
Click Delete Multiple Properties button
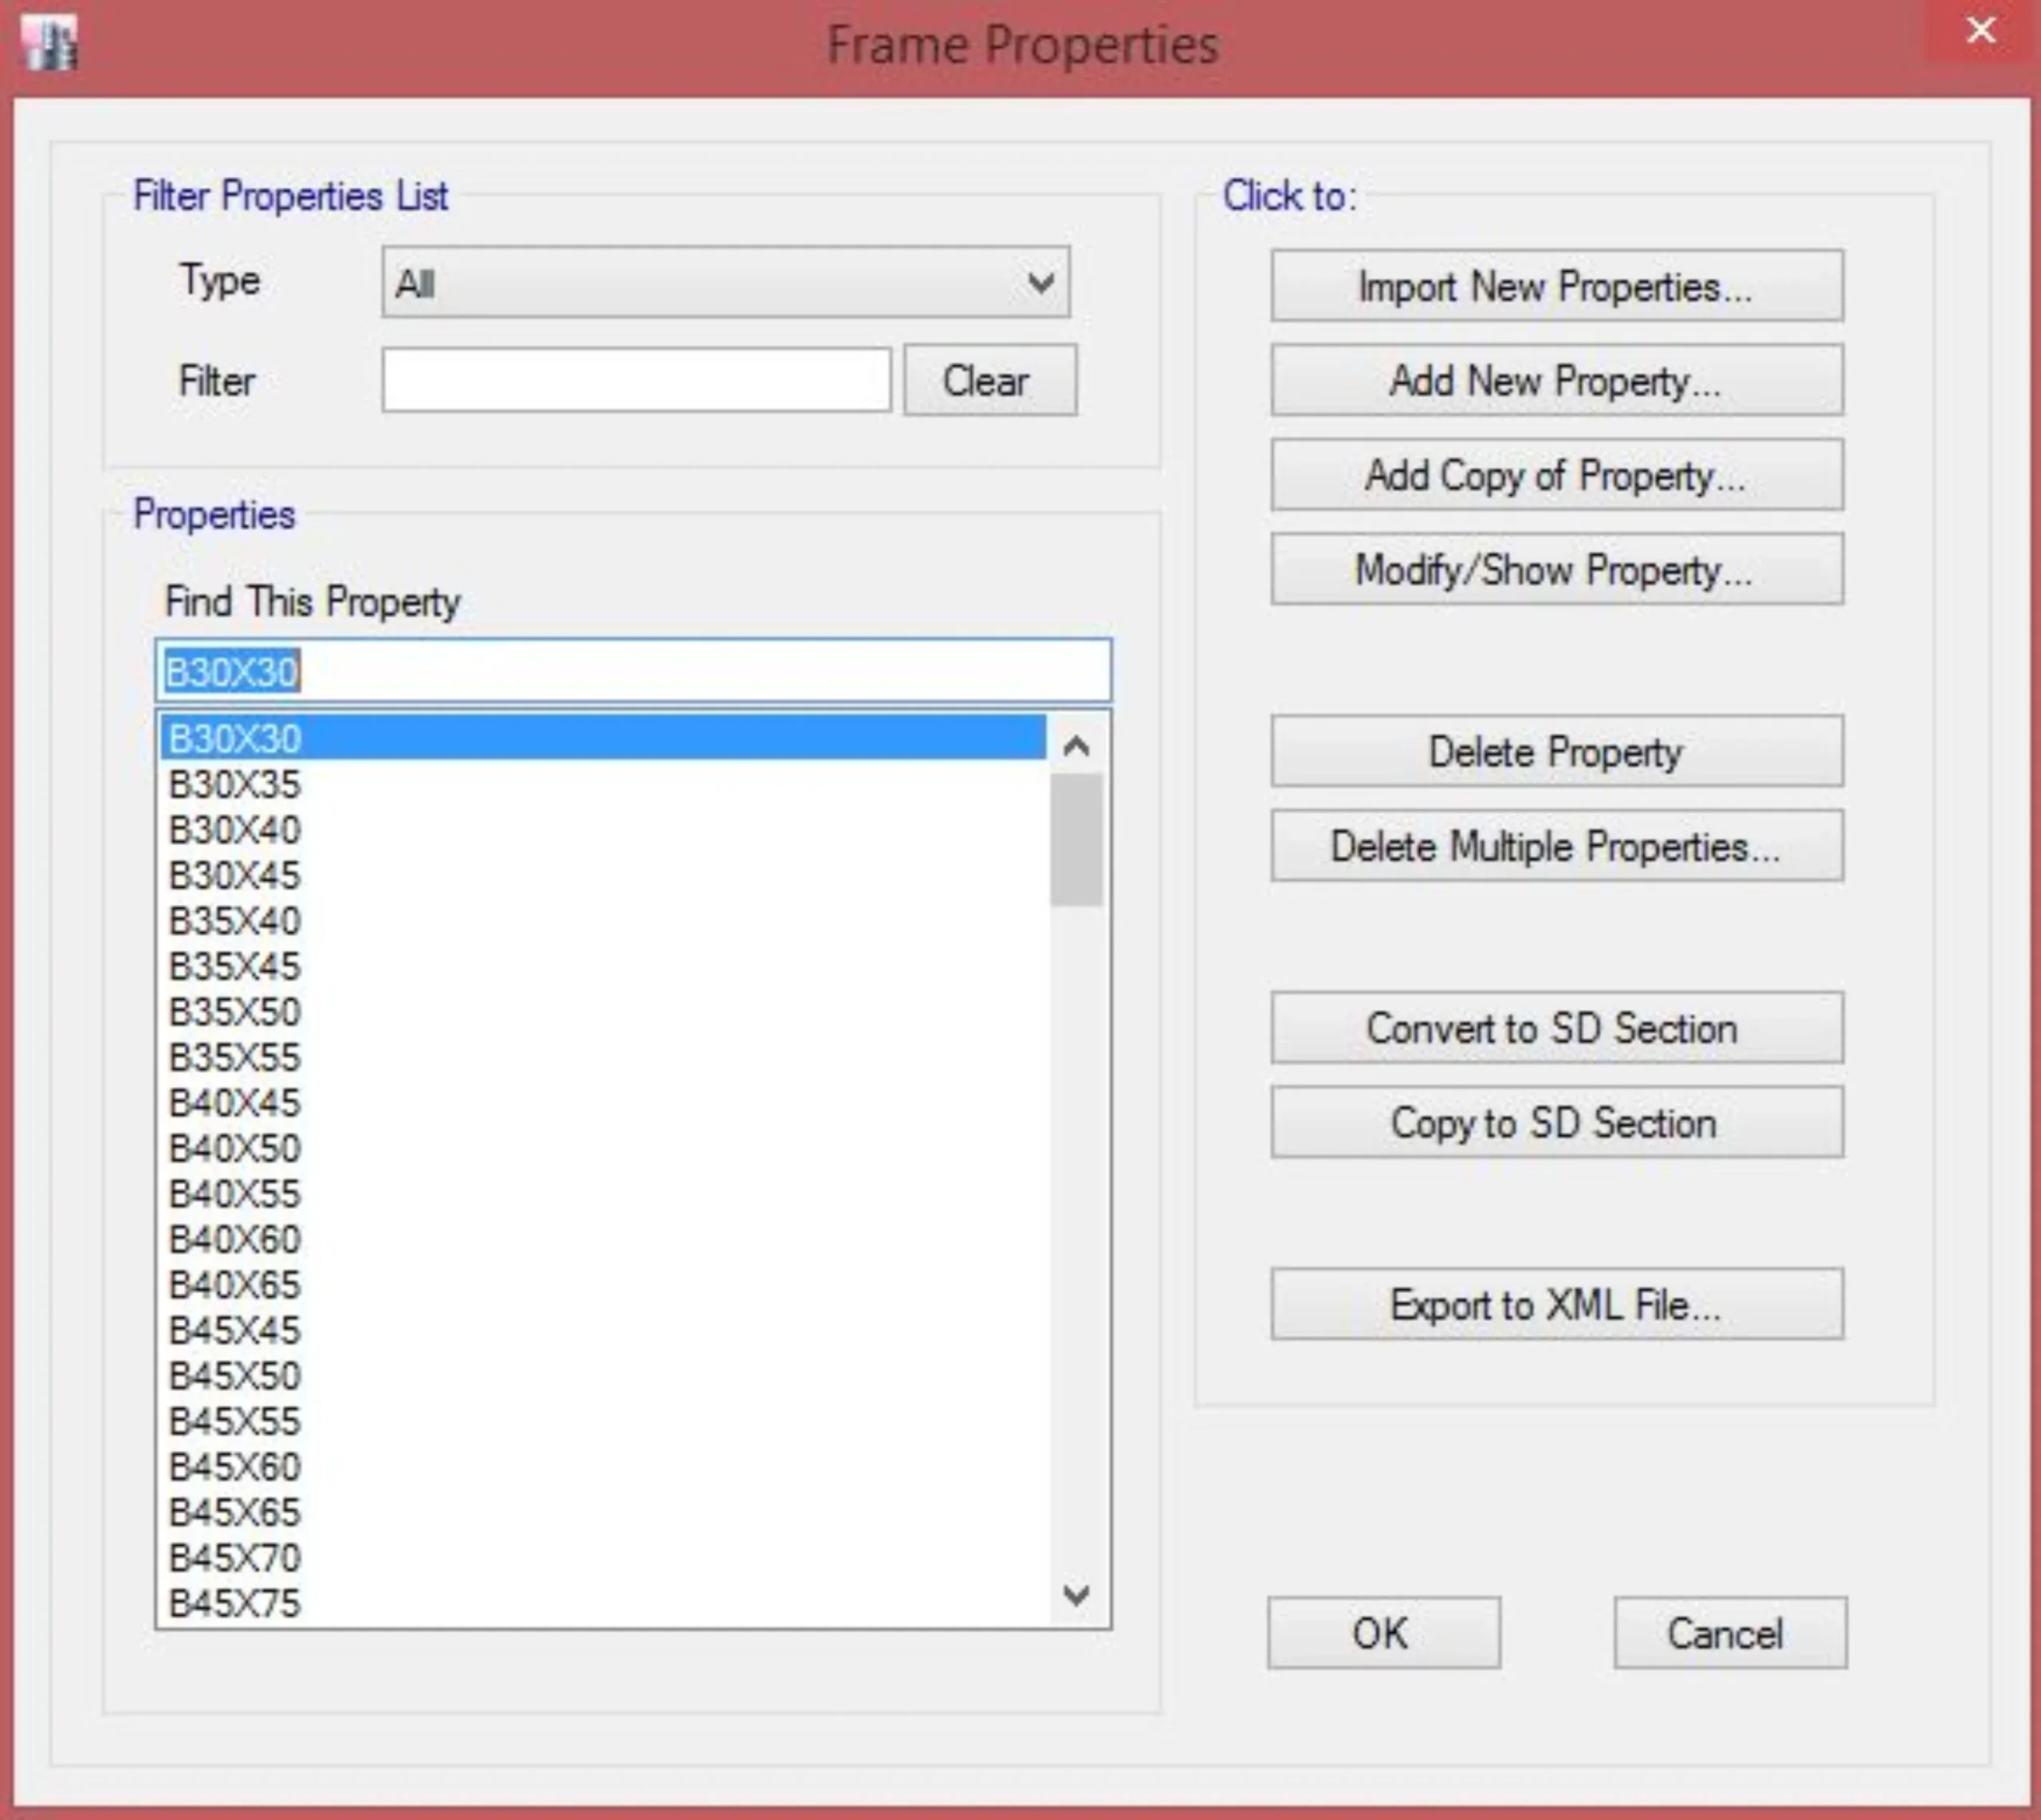[x=1556, y=847]
